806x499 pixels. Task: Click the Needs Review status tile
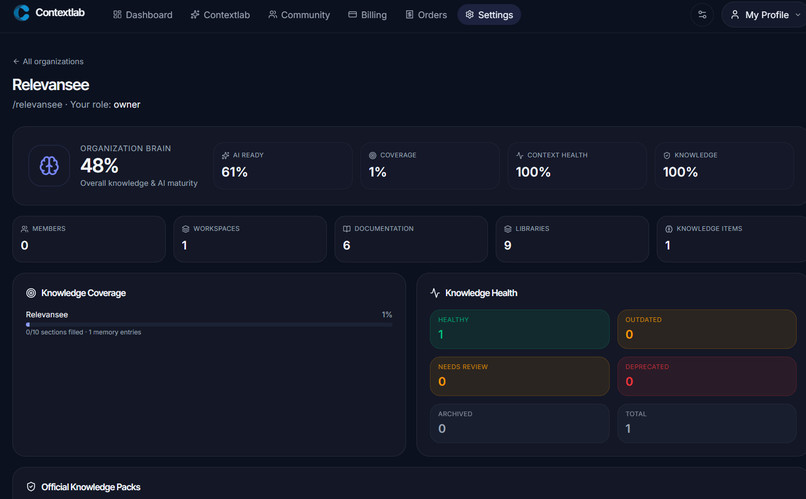(520, 376)
